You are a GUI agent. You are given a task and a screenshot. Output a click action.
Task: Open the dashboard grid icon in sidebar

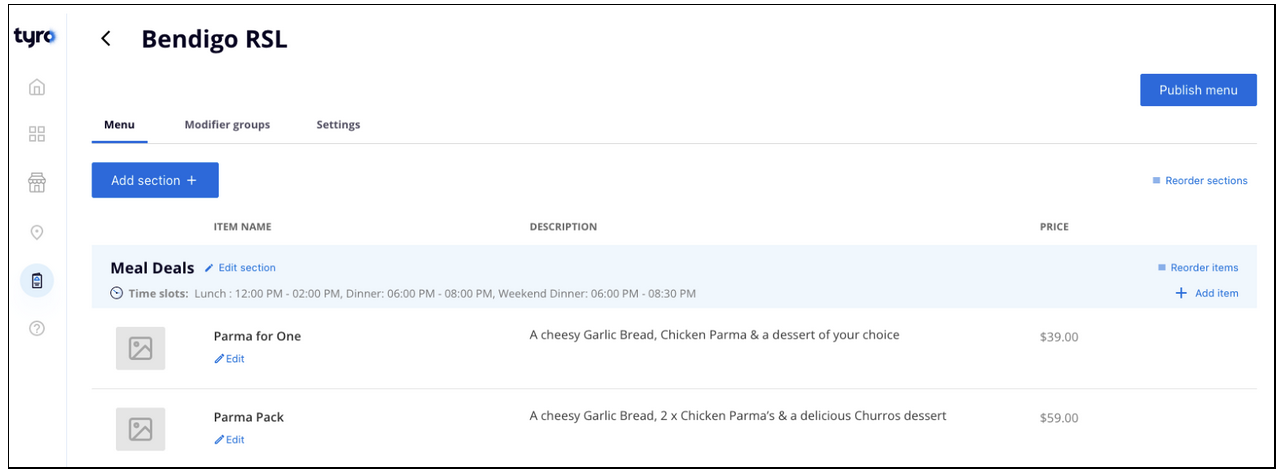[x=37, y=134]
